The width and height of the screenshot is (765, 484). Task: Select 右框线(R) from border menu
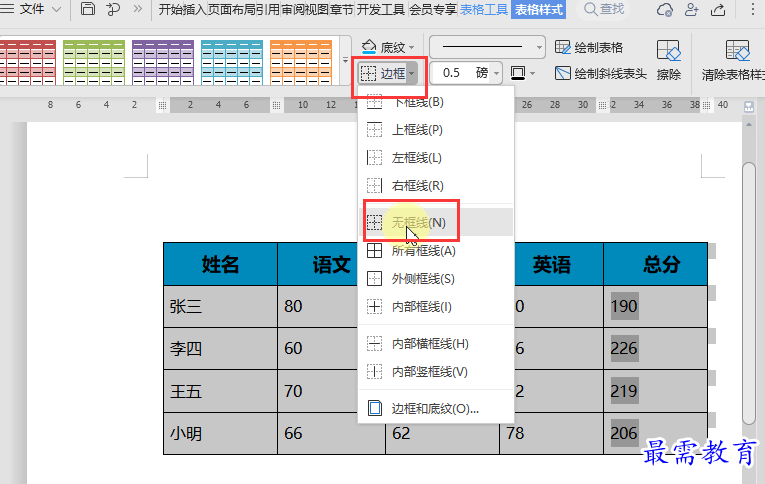pos(436,185)
